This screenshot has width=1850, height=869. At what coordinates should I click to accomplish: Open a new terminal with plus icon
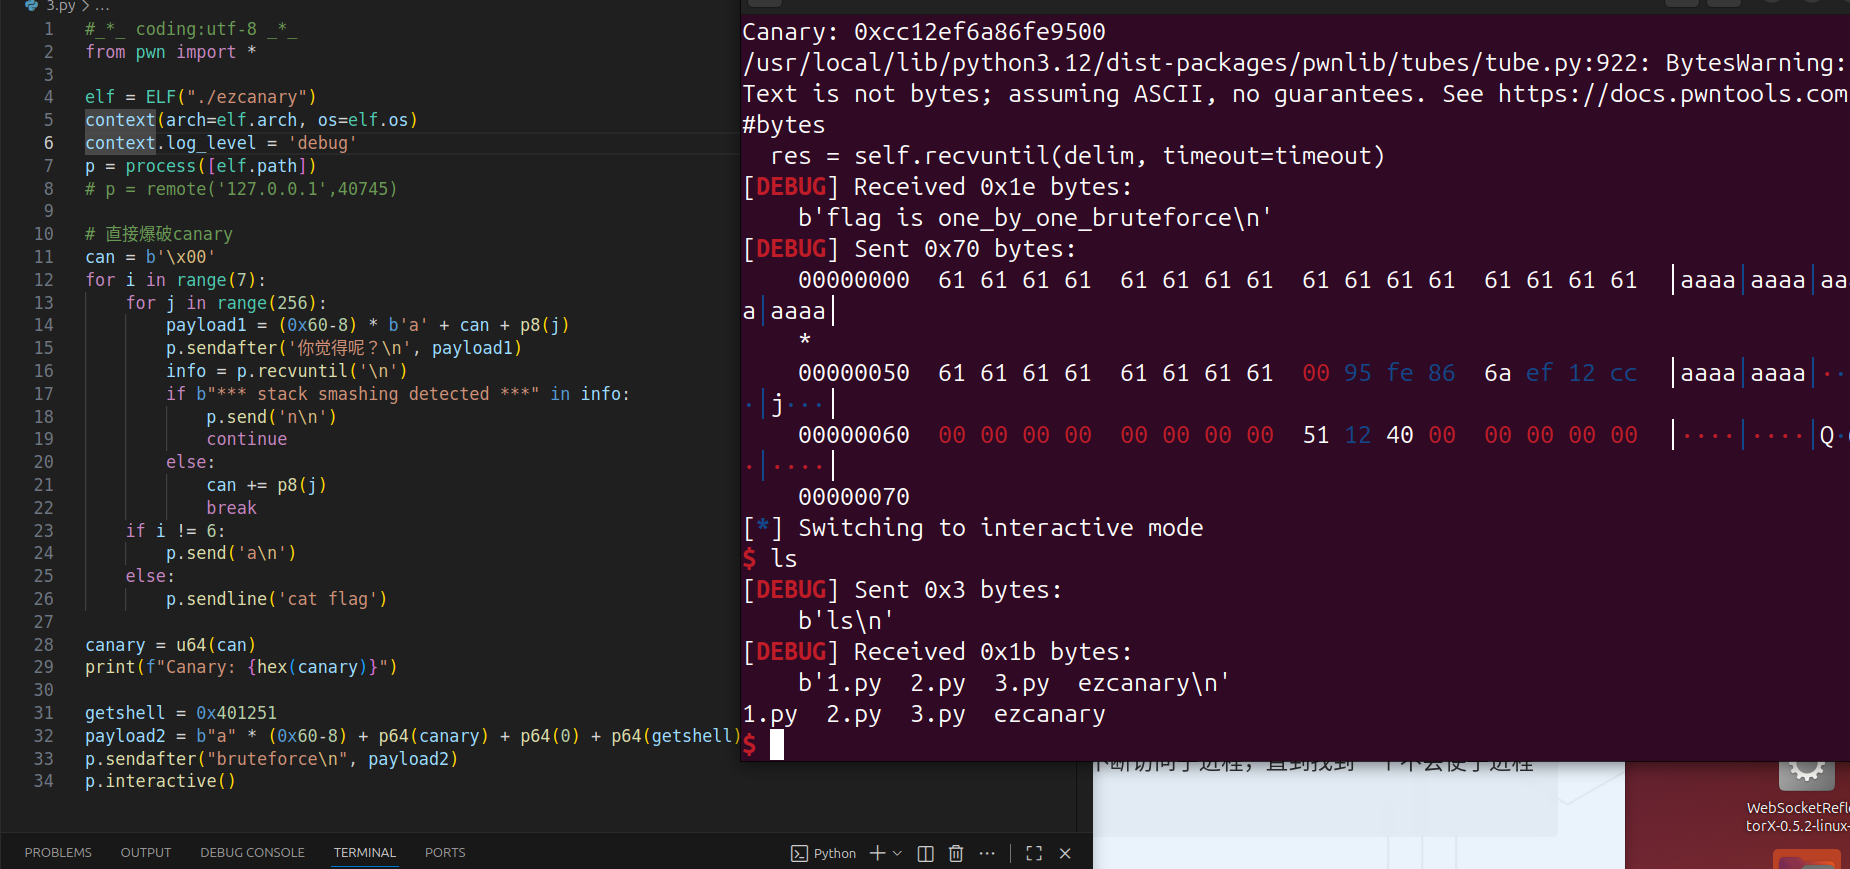tap(877, 853)
